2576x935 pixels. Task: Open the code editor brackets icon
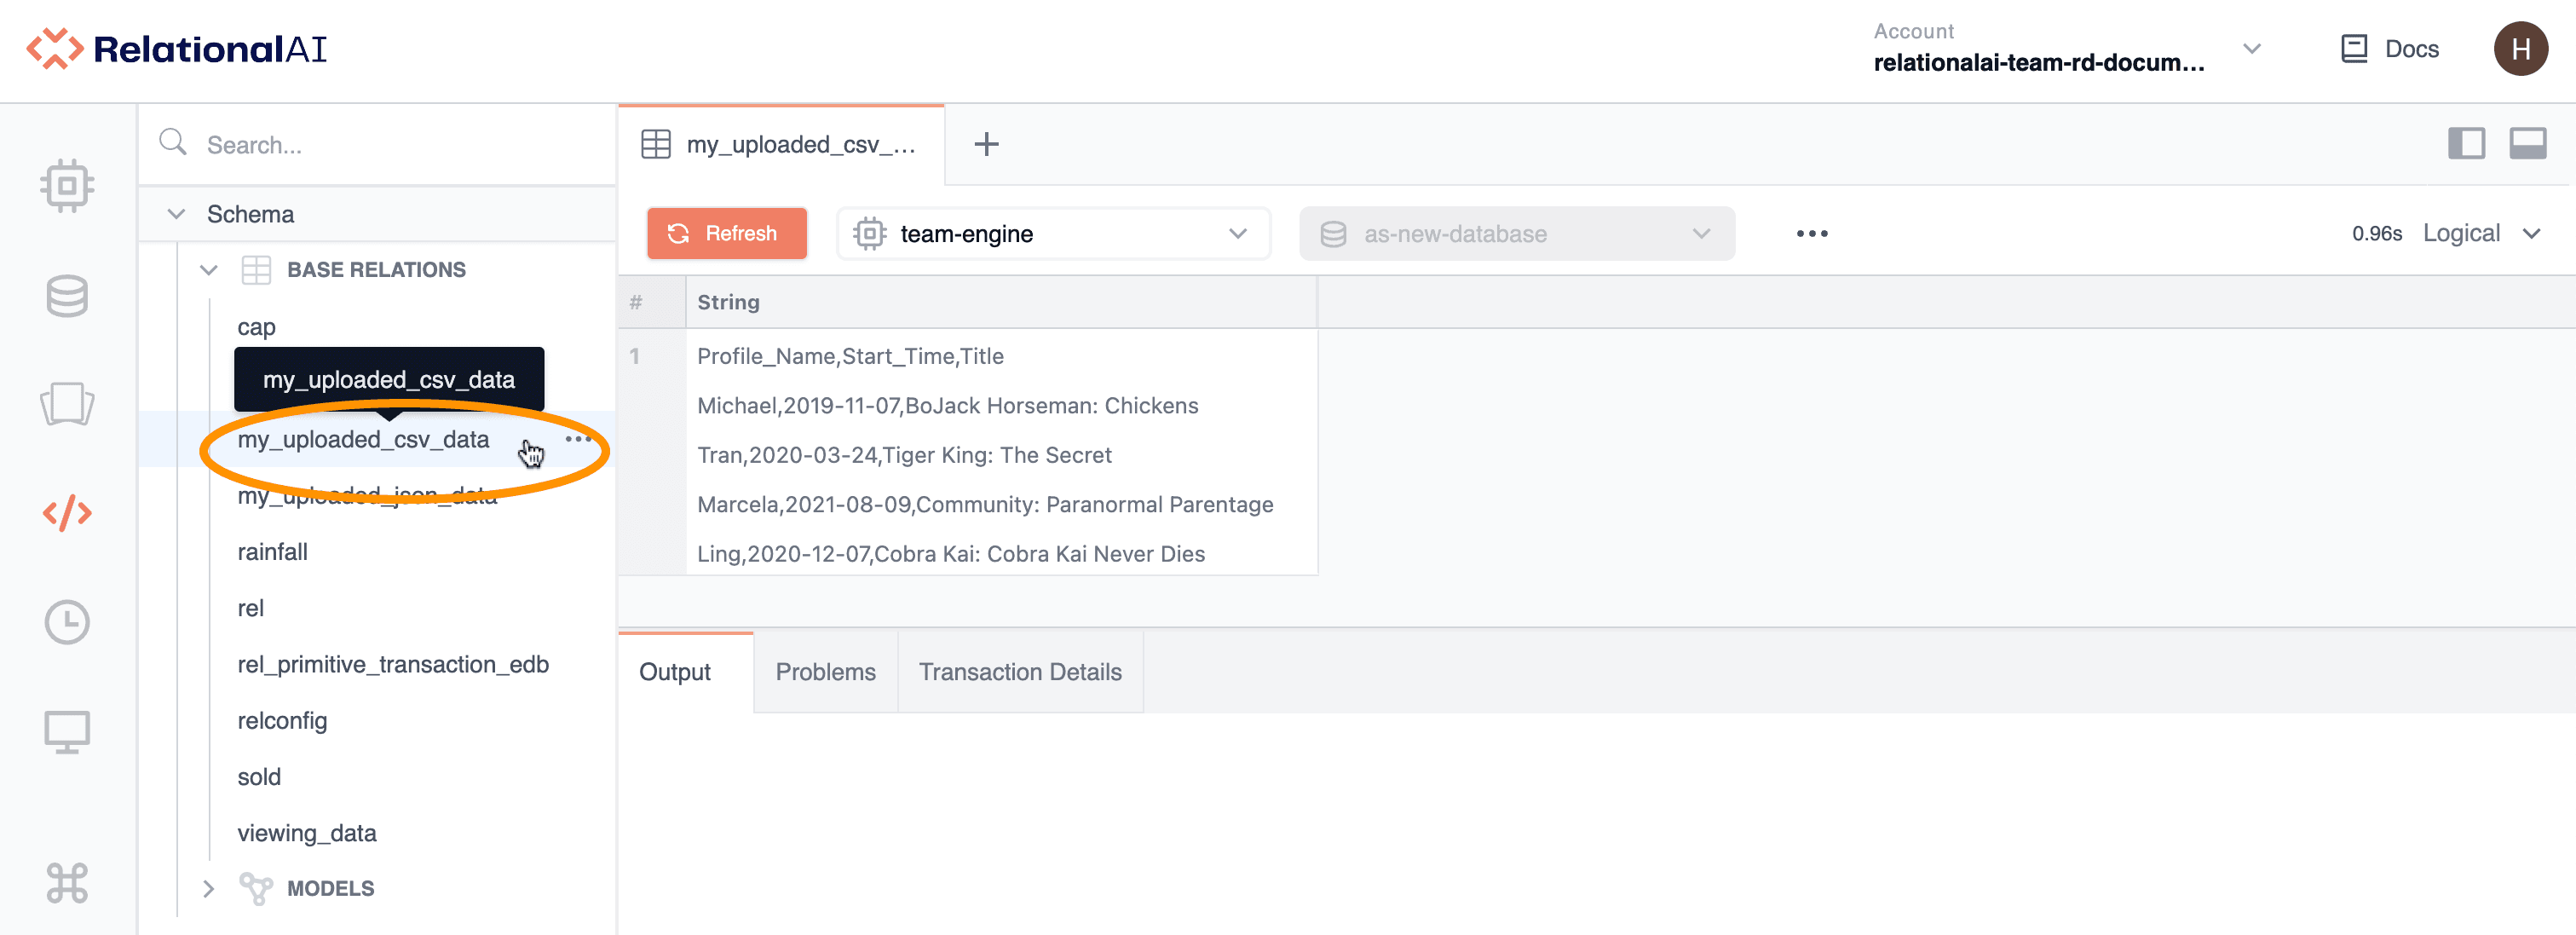(x=67, y=513)
